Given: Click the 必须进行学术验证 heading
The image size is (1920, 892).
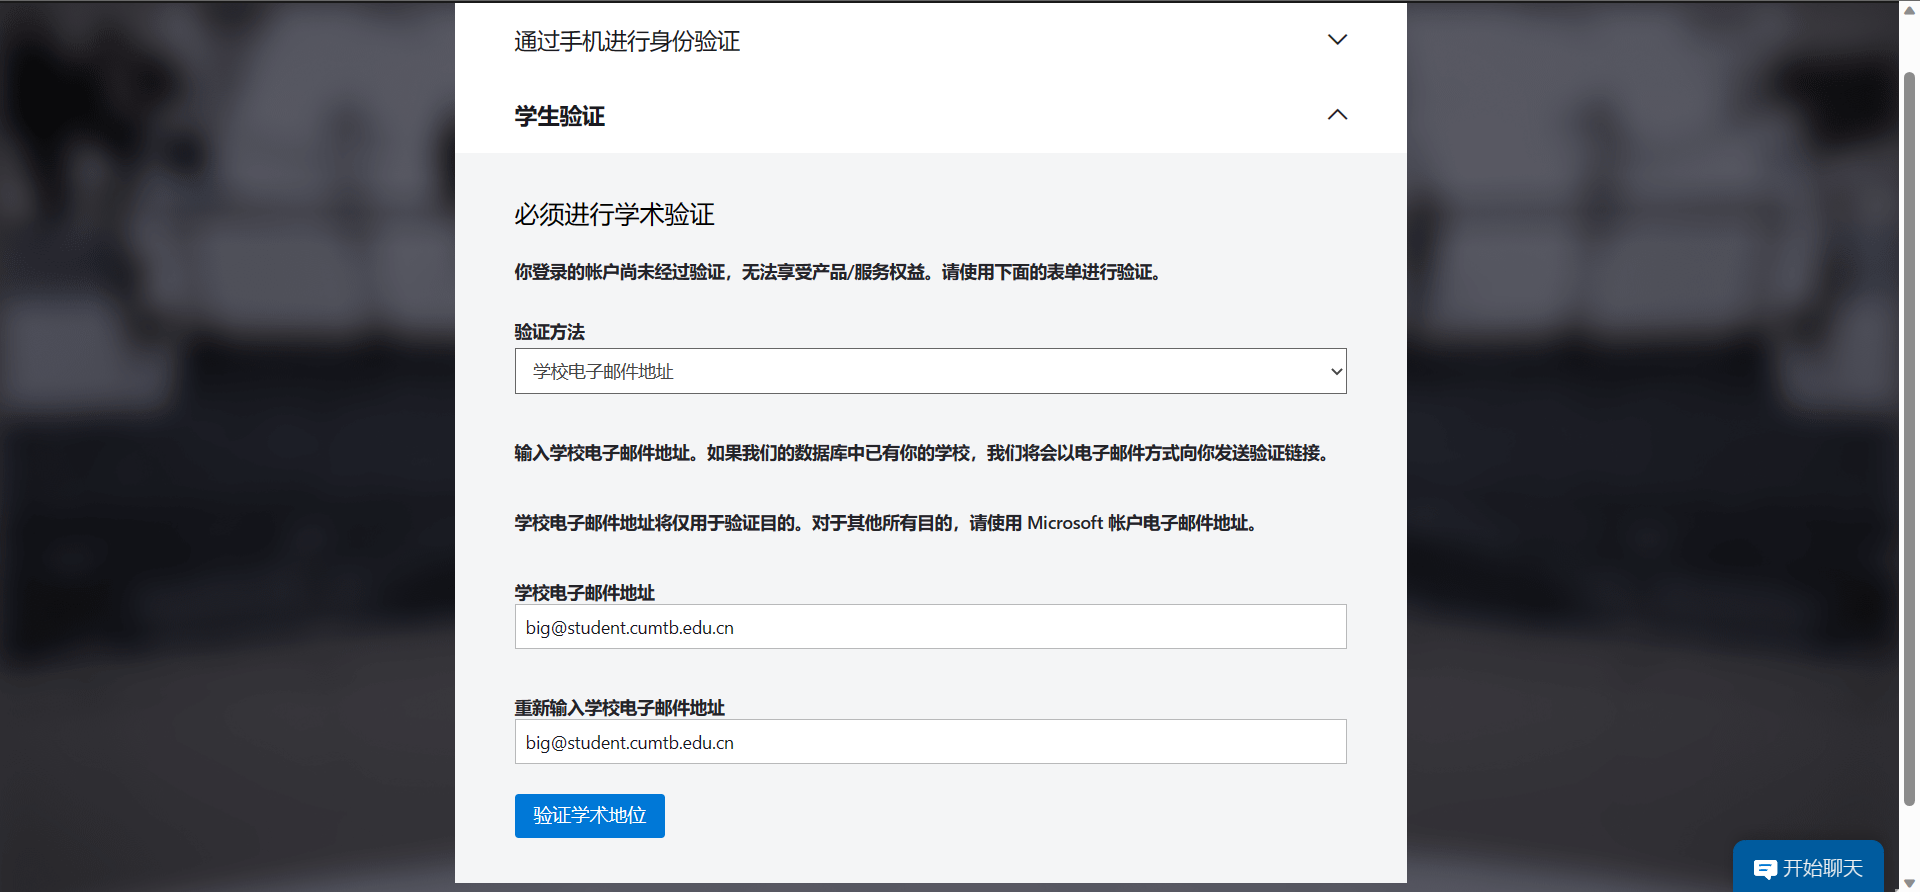Looking at the screenshot, I should coord(614,215).
